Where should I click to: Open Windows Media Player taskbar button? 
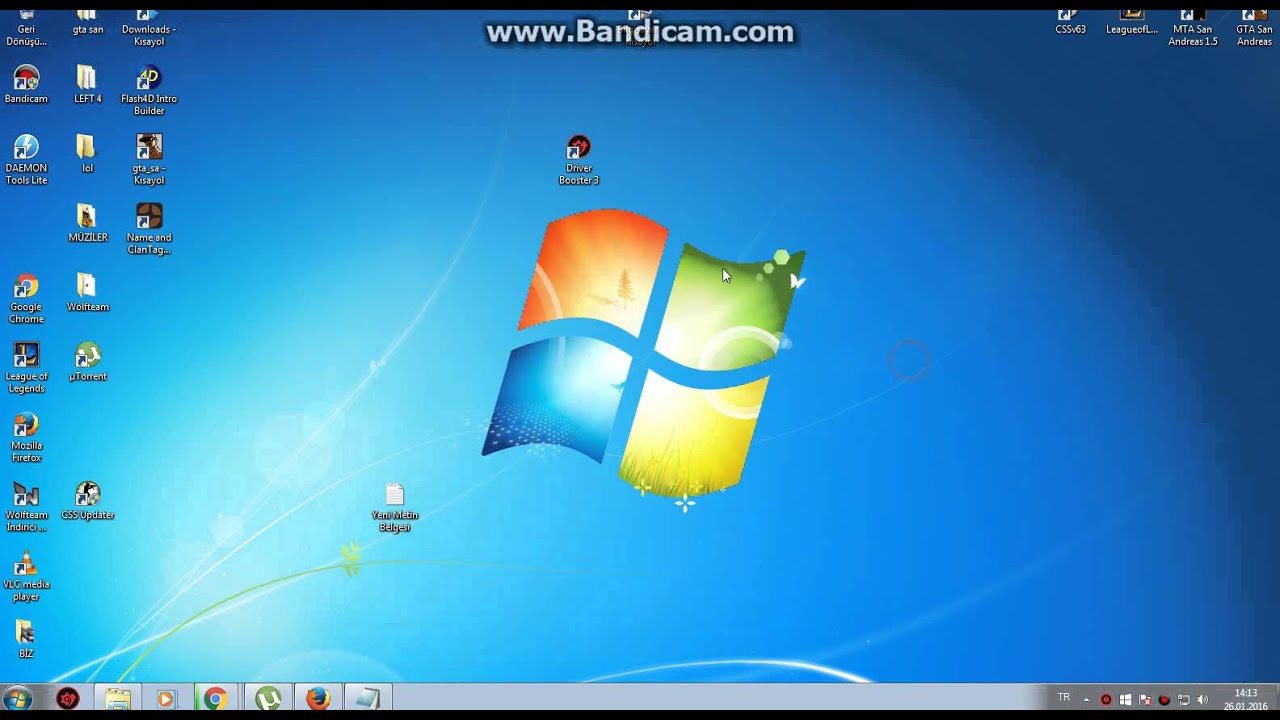(x=166, y=698)
